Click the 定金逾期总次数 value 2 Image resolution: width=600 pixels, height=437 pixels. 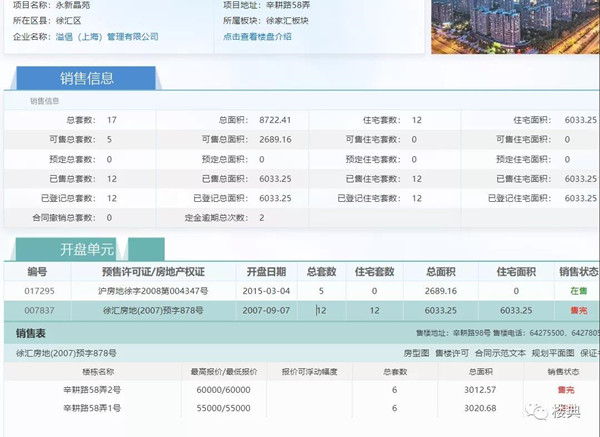click(262, 218)
